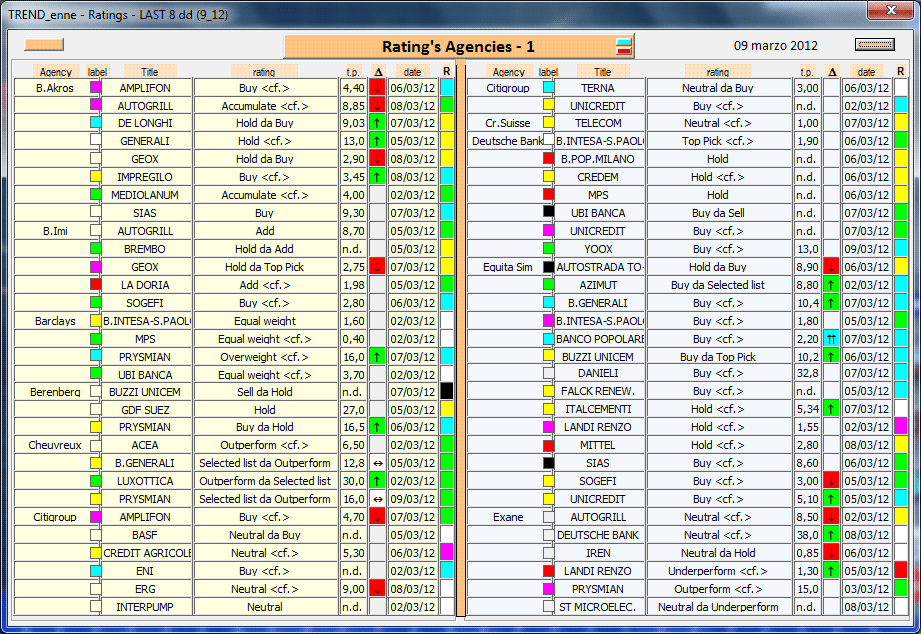Click the red-blue icon beside Rating's Agencies title

coord(624,46)
